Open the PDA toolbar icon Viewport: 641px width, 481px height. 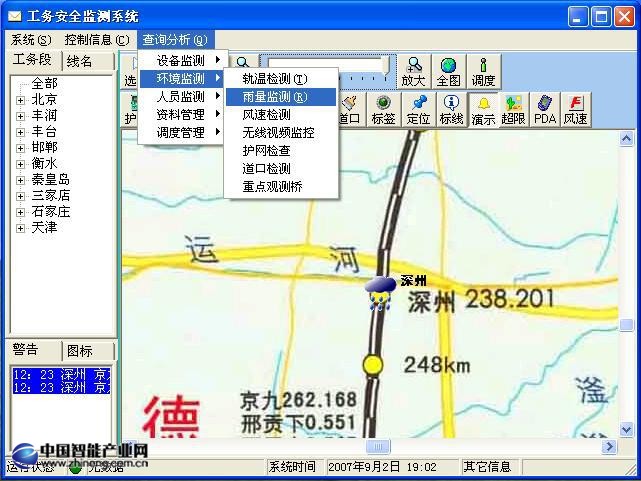click(x=545, y=109)
